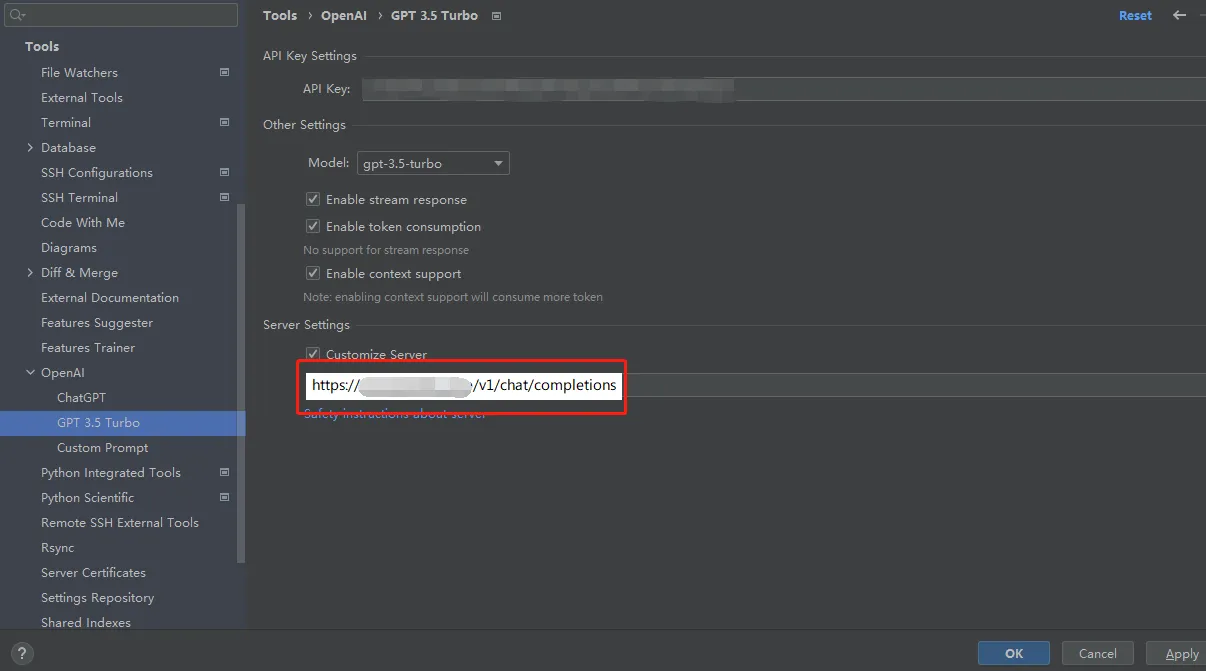Select Settings Repository item
This screenshot has height=671, width=1206.
(97, 597)
